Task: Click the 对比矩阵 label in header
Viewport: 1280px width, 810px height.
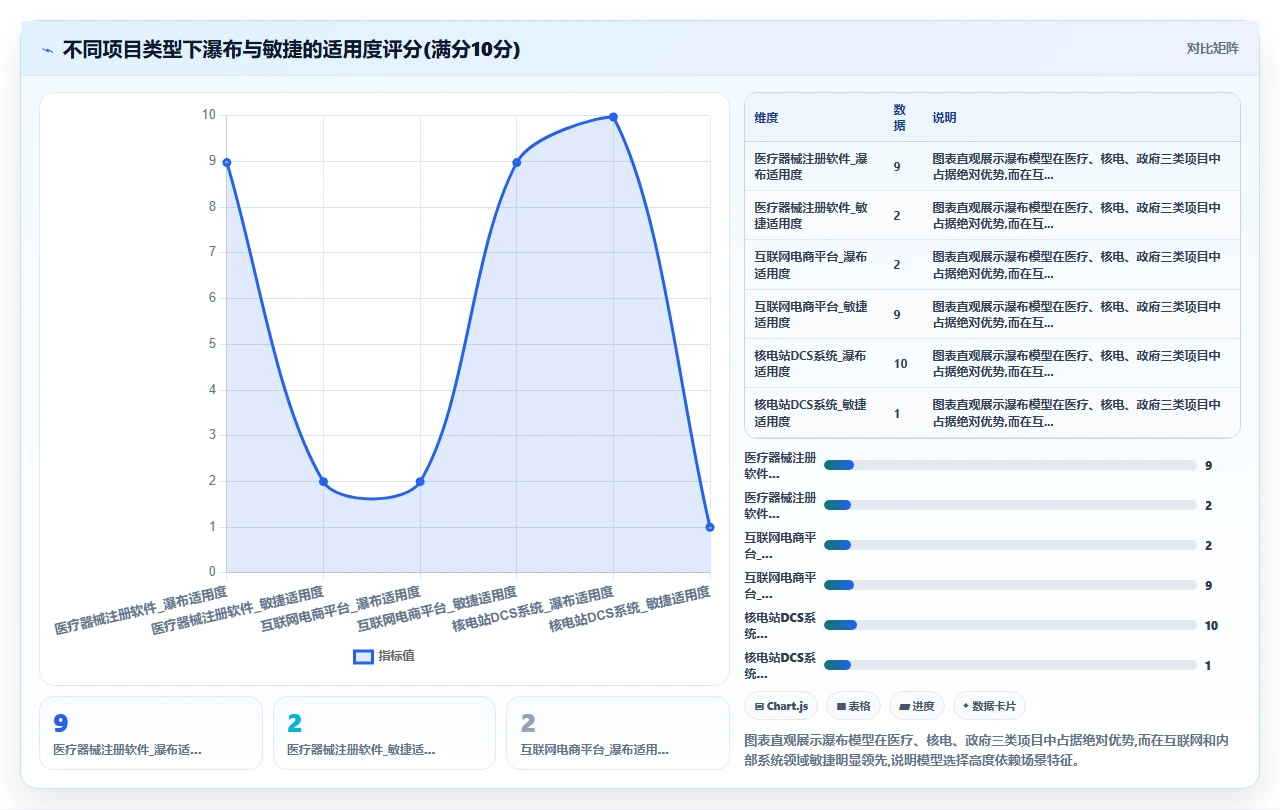Action: coord(1212,49)
